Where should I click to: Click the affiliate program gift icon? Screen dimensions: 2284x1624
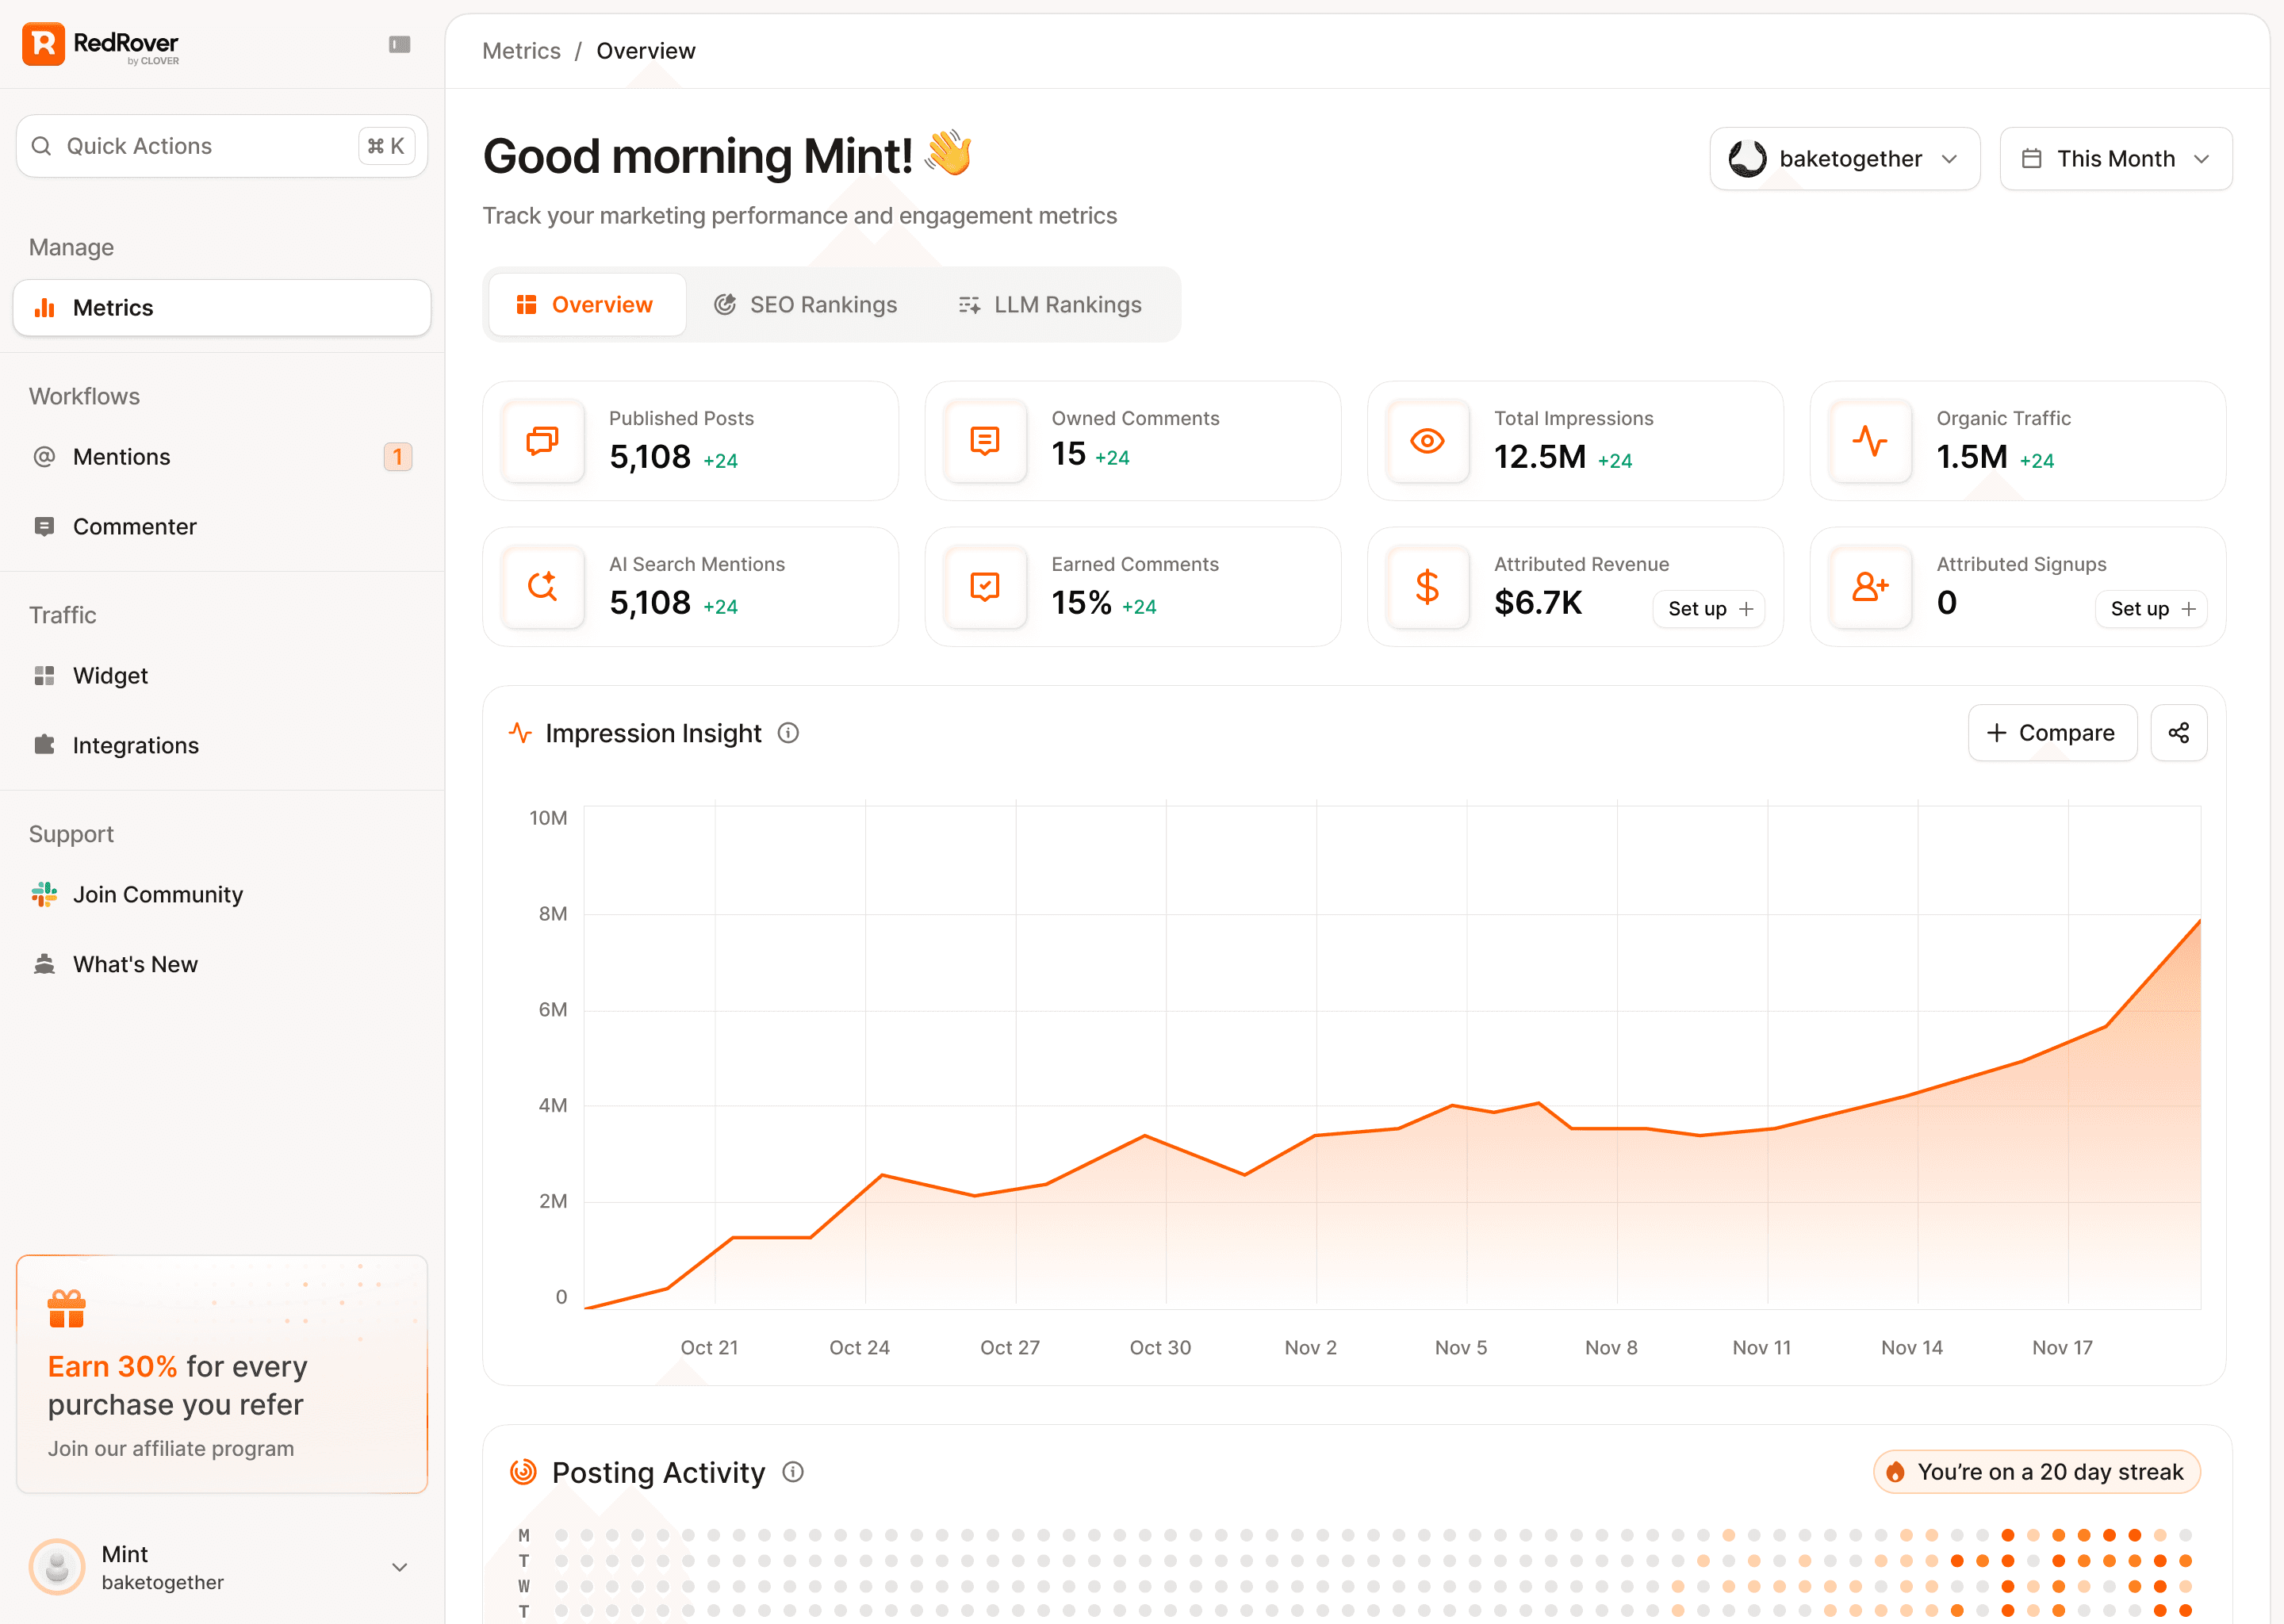pyautogui.click(x=67, y=1308)
